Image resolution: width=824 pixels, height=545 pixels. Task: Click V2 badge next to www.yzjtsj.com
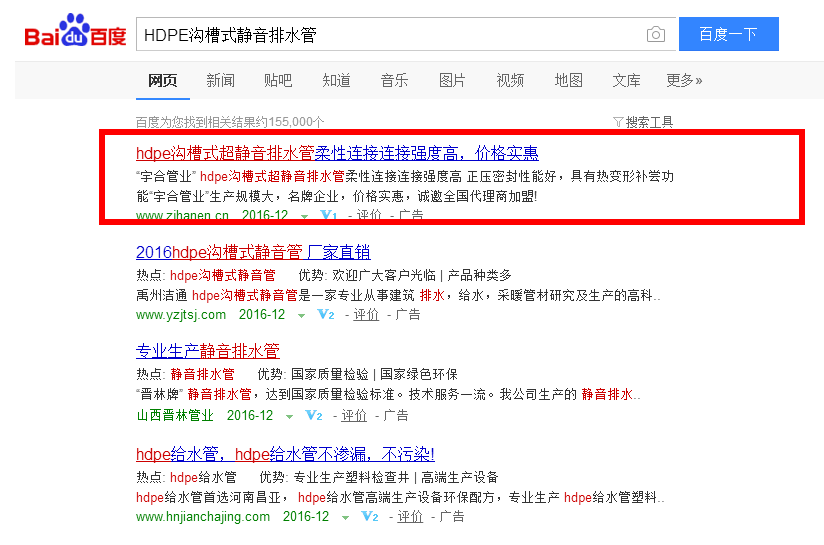click(326, 315)
